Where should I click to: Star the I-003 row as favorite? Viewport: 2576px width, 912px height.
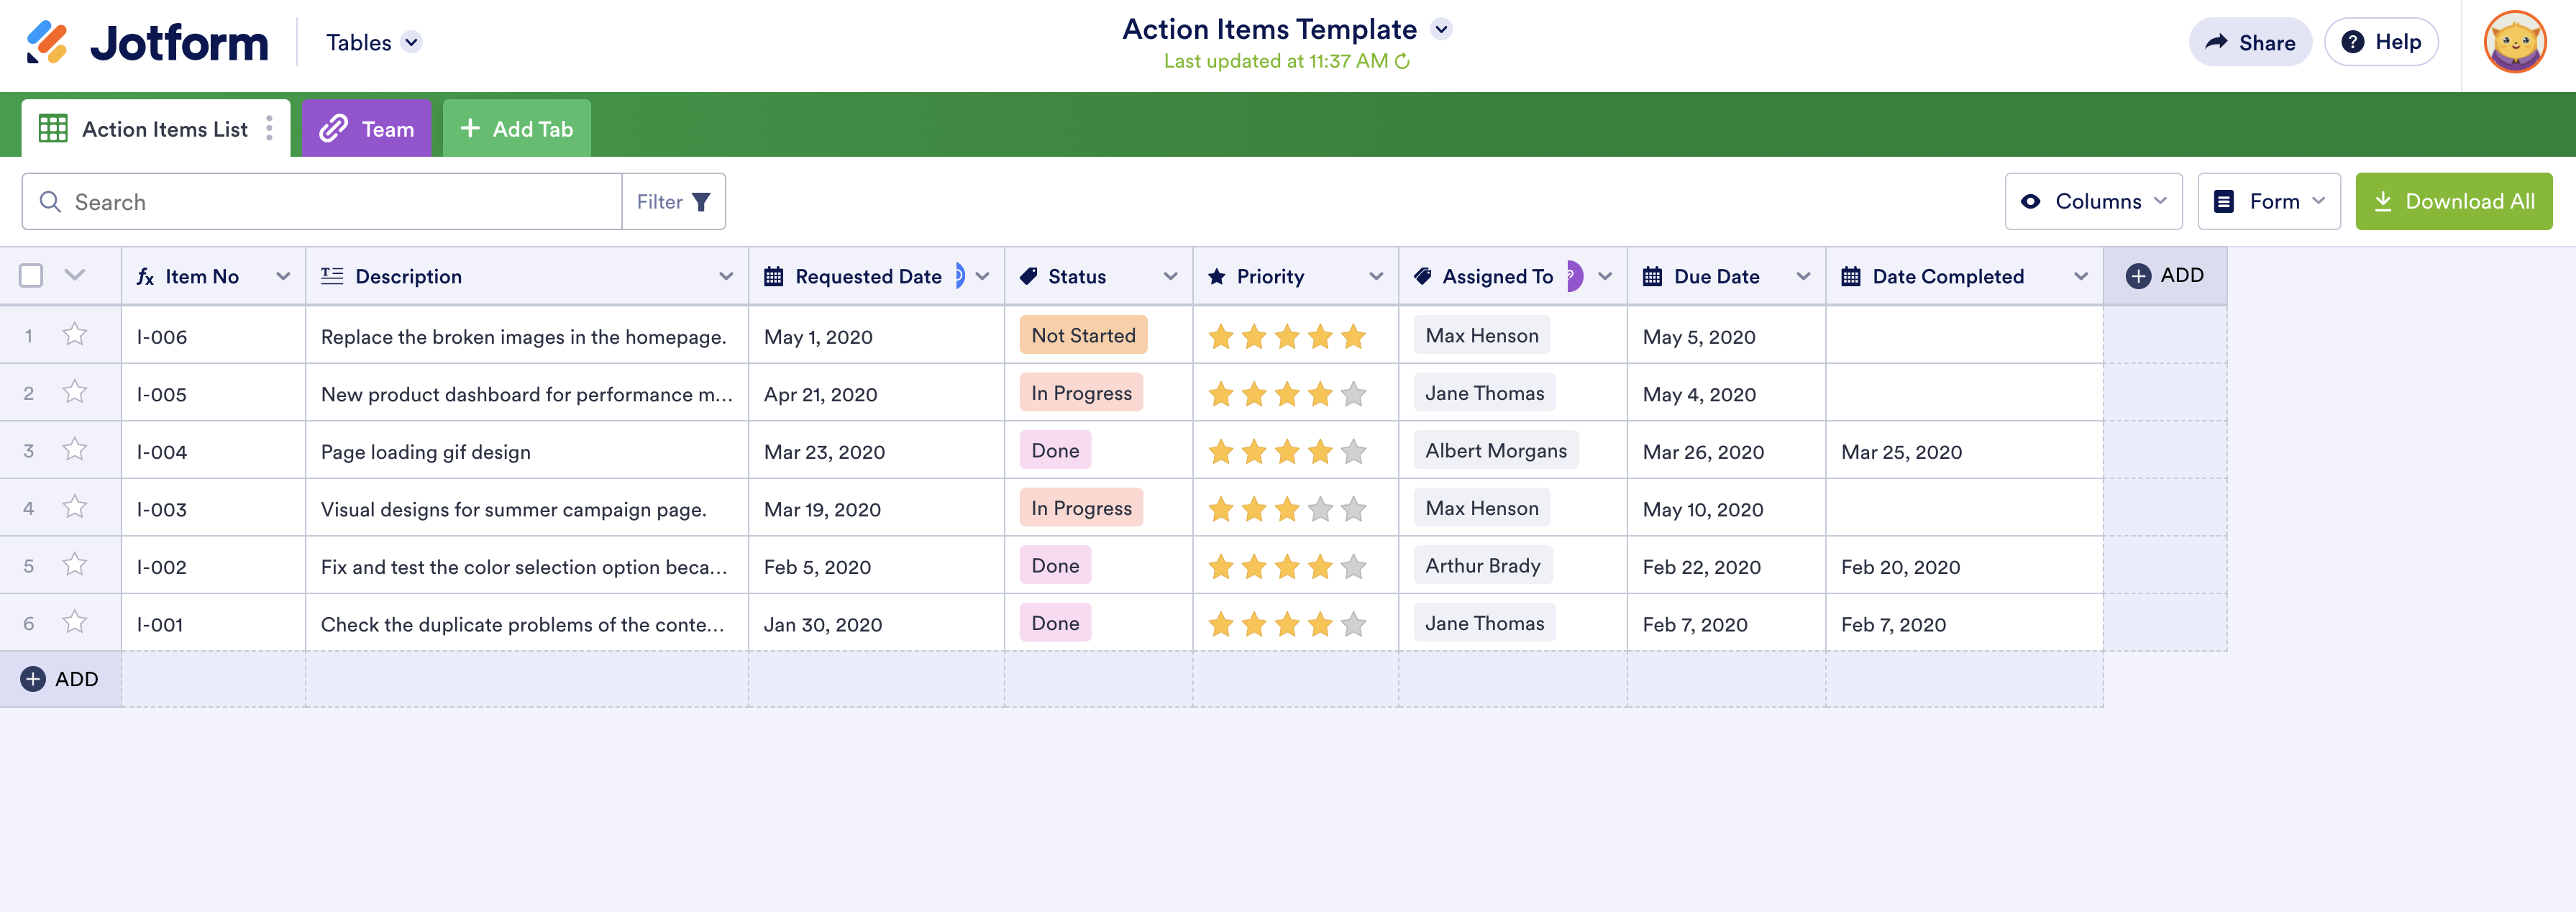tap(75, 508)
